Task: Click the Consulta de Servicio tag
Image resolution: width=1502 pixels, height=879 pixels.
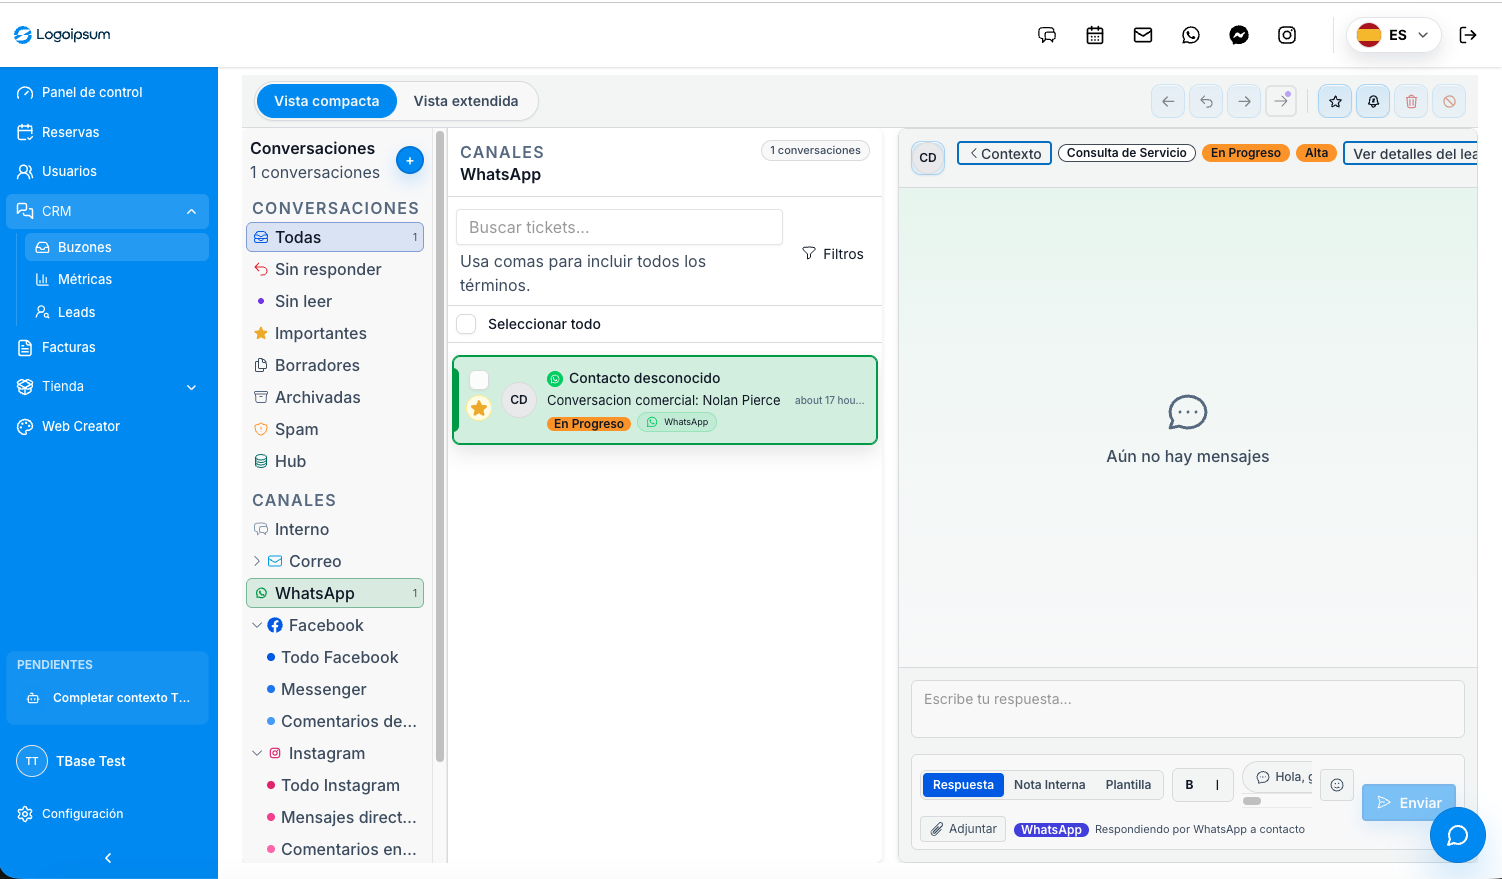Action: (x=1127, y=153)
